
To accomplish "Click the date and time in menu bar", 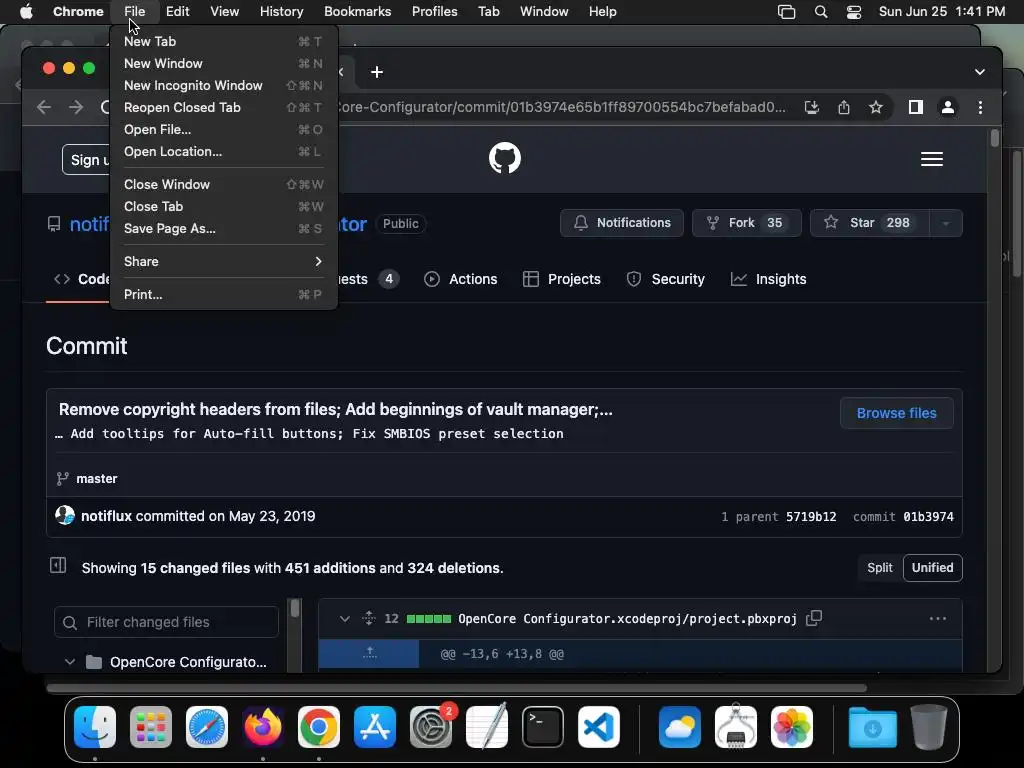I will [942, 12].
